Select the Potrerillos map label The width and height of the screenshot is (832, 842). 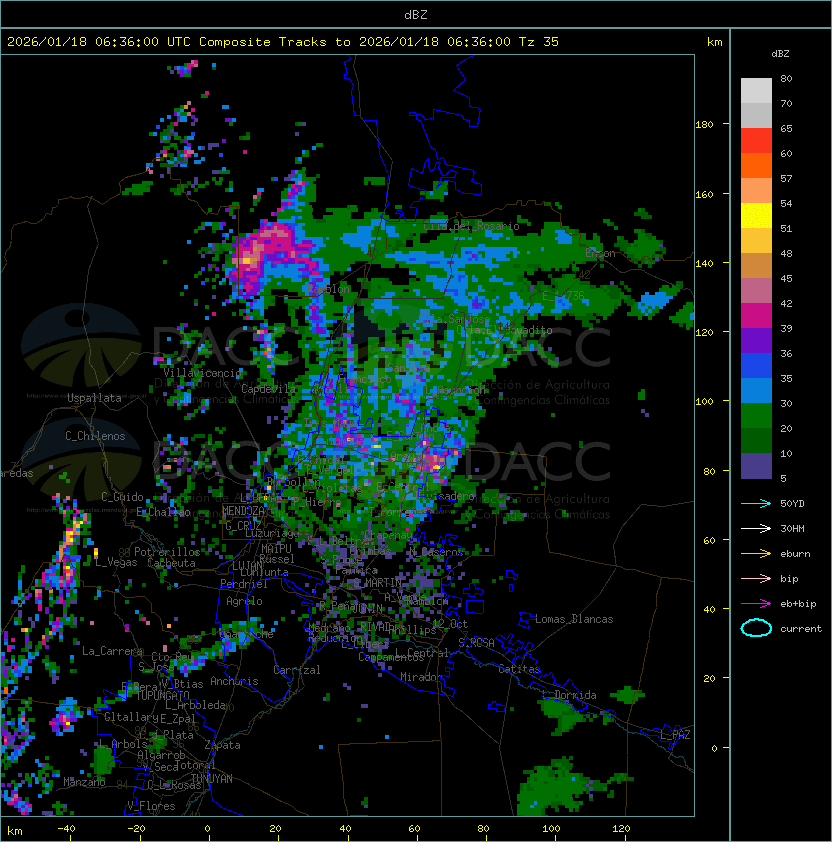click(x=167, y=552)
